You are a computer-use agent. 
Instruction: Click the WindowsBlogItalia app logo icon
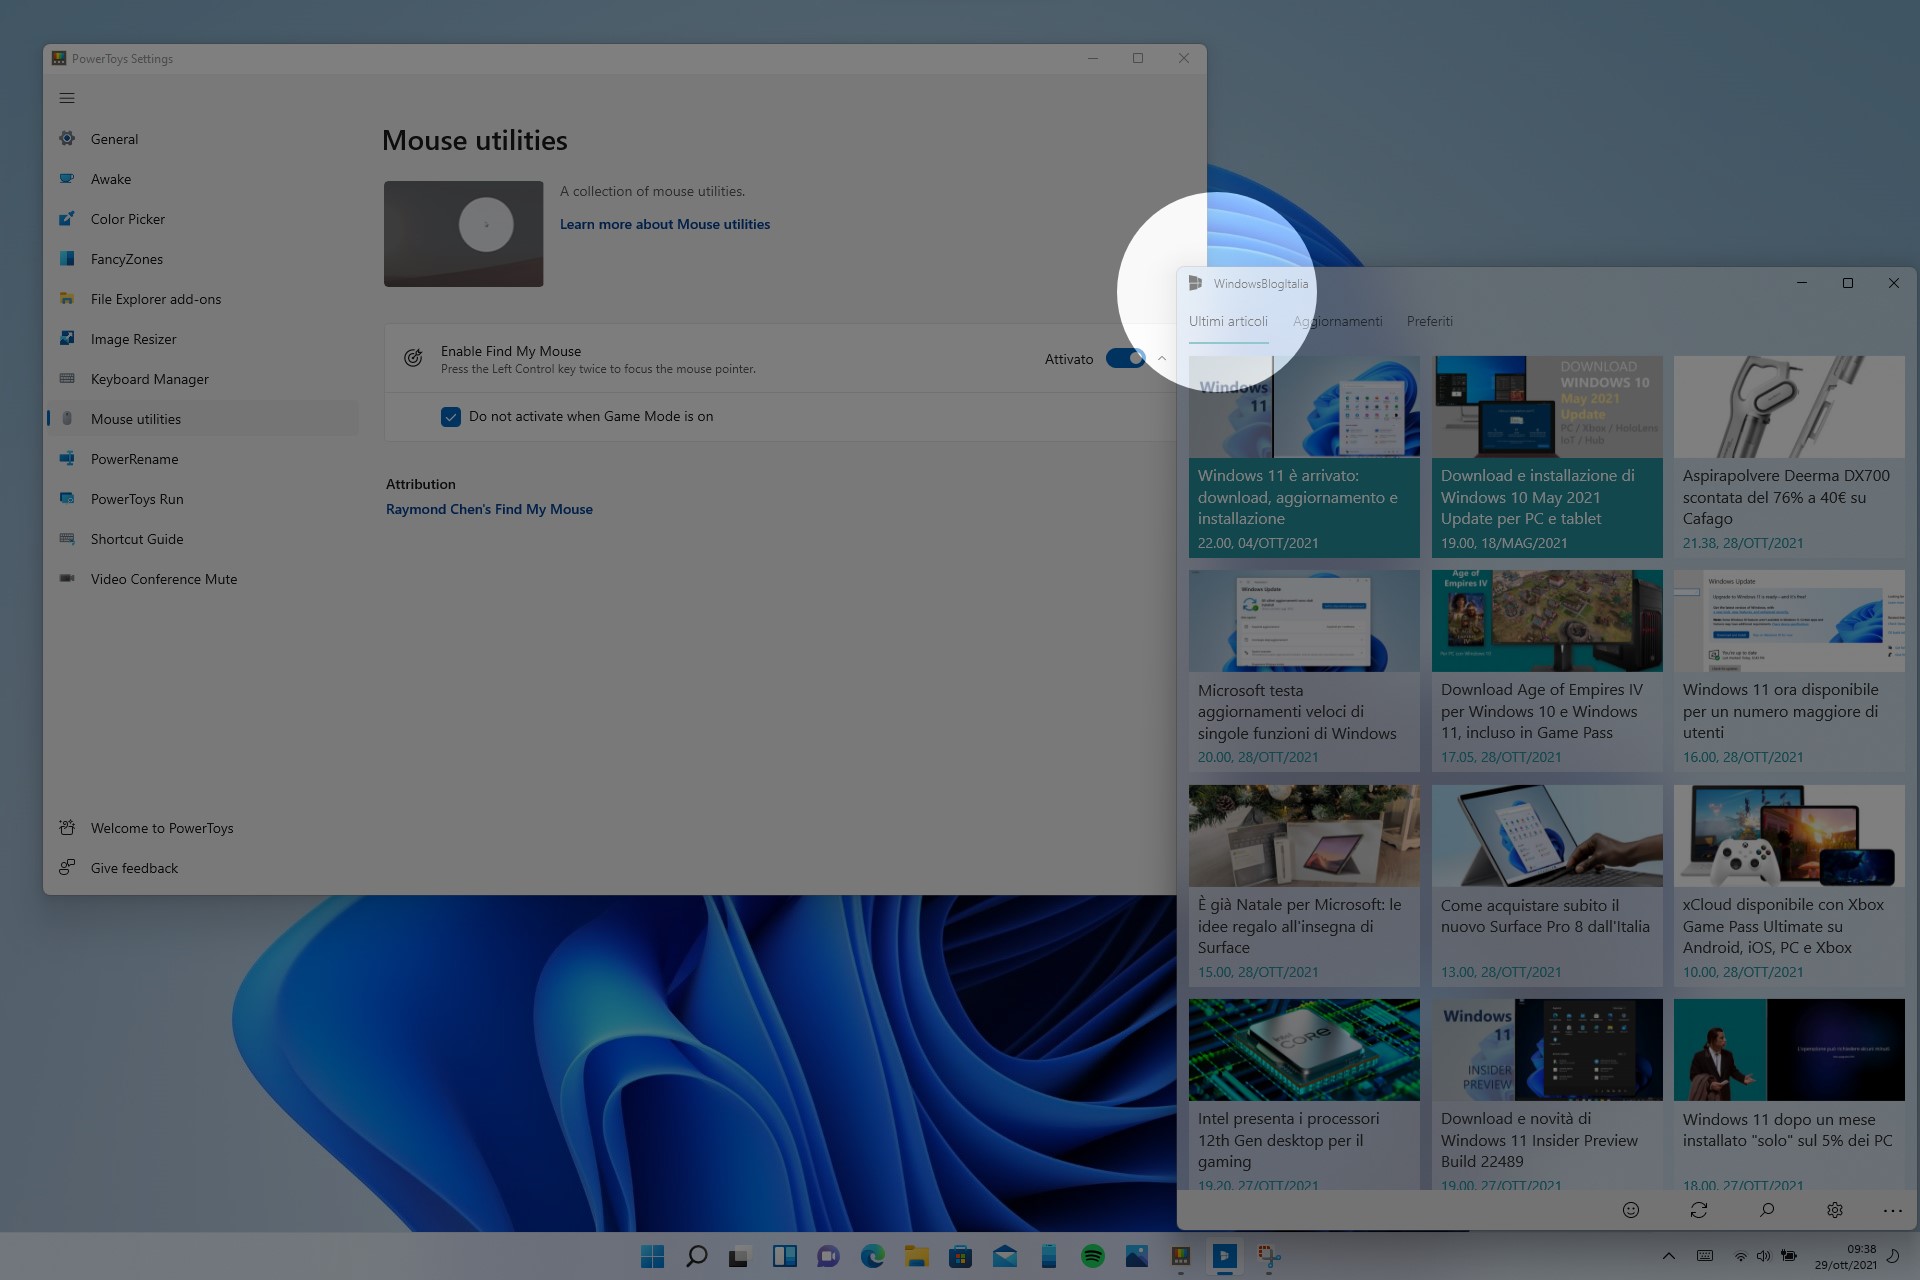[x=1195, y=283]
